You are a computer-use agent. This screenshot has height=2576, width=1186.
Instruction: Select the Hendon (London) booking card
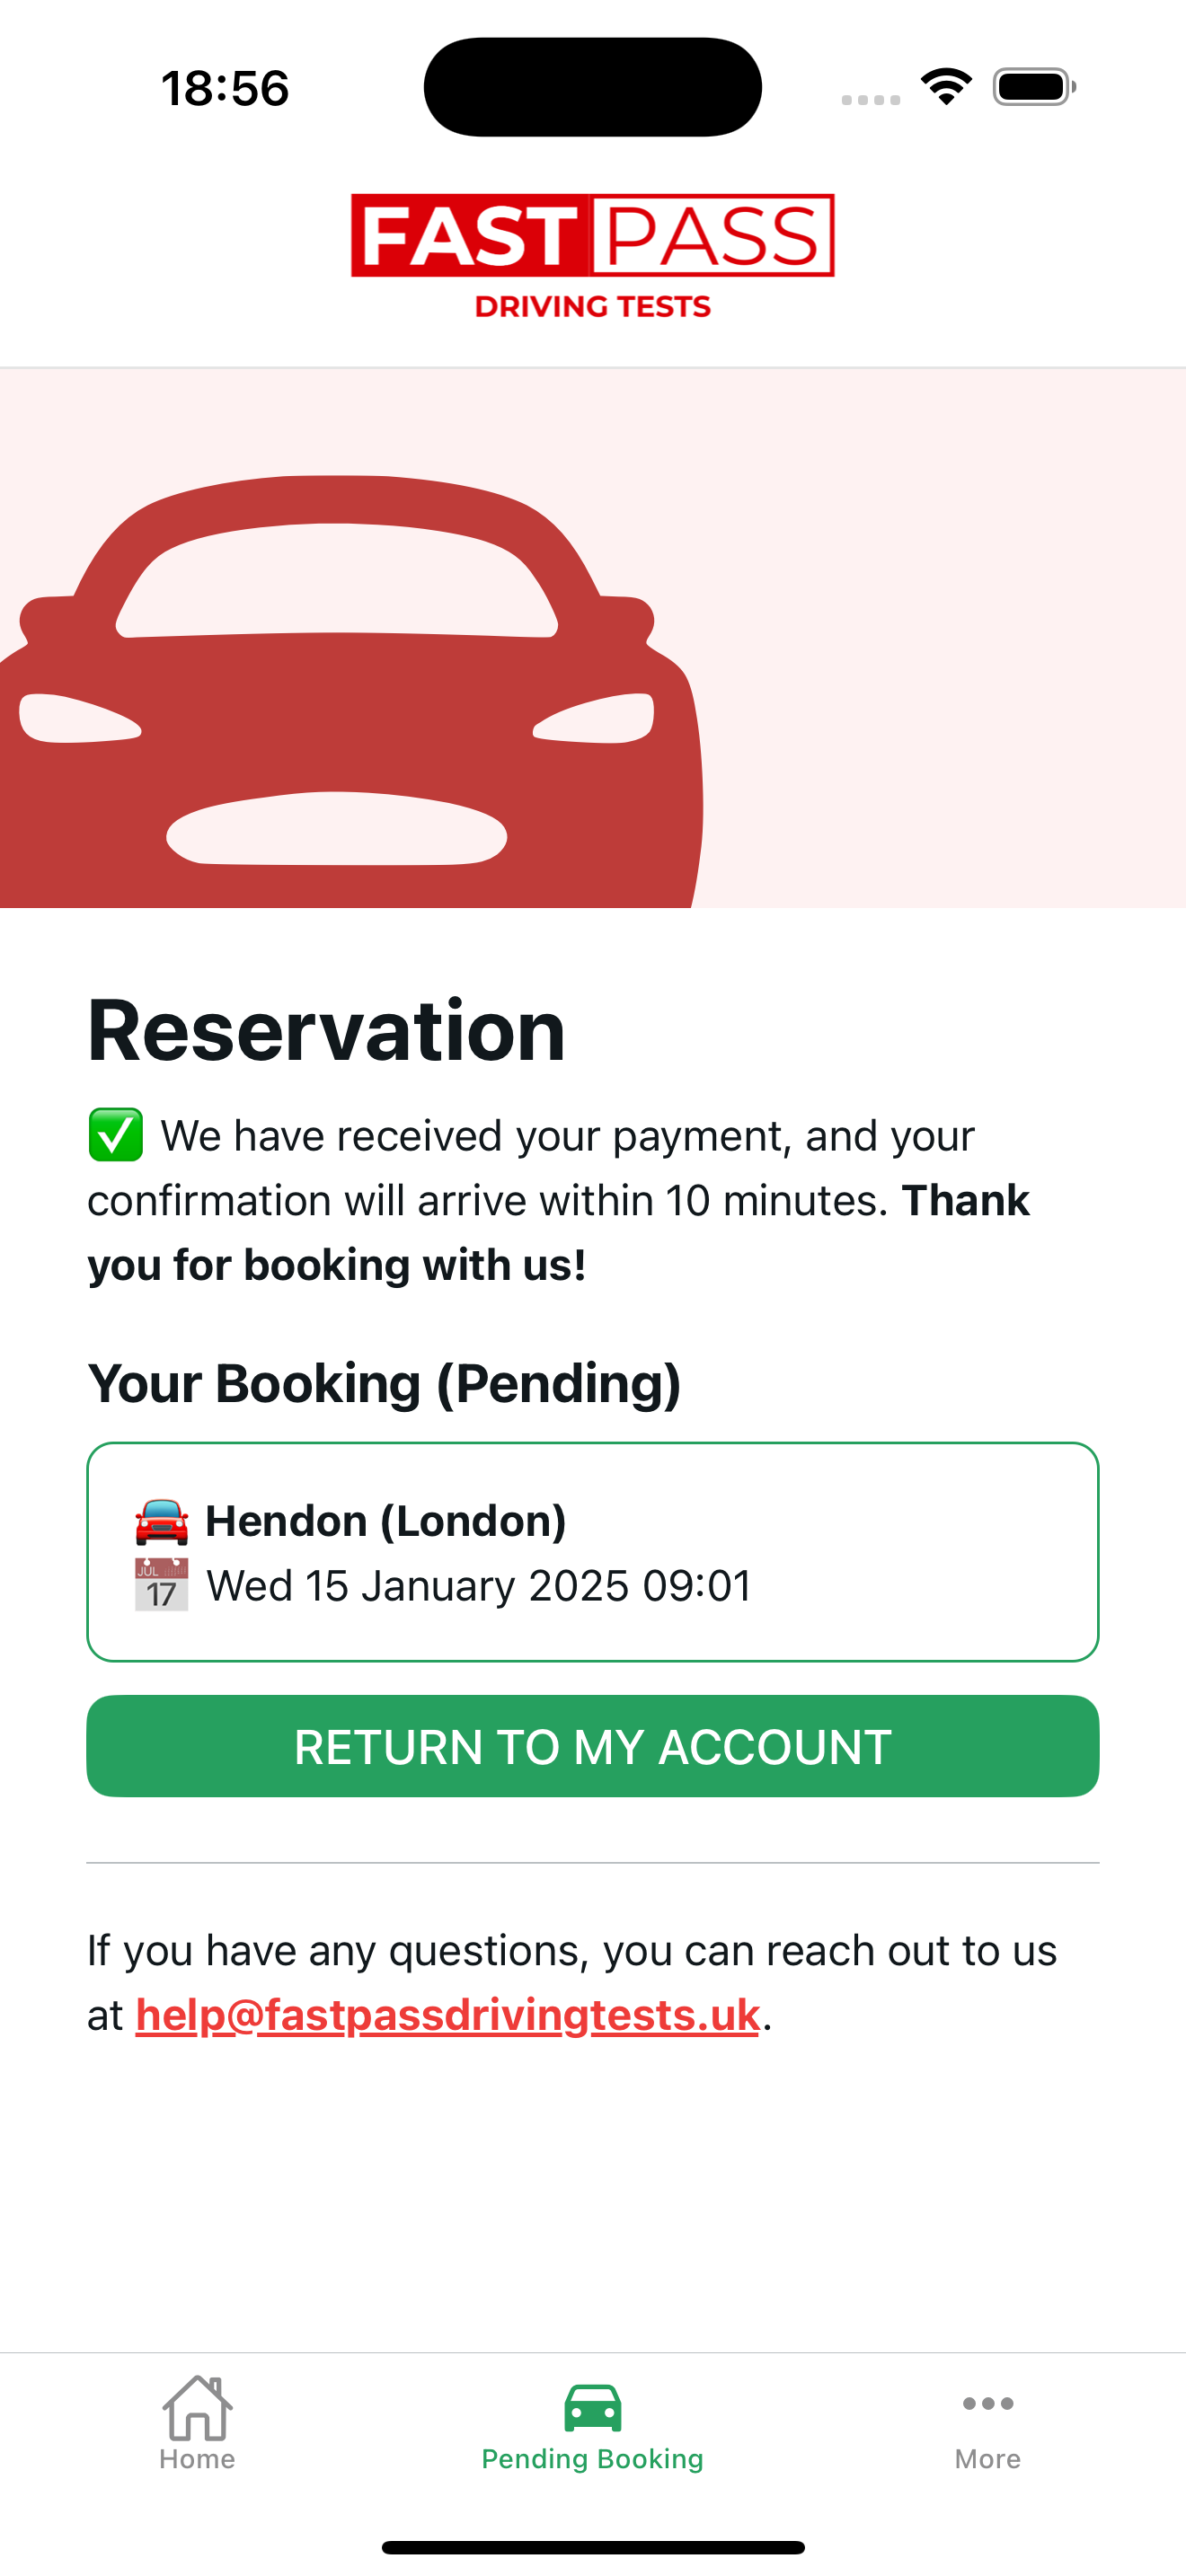(x=593, y=1552)
